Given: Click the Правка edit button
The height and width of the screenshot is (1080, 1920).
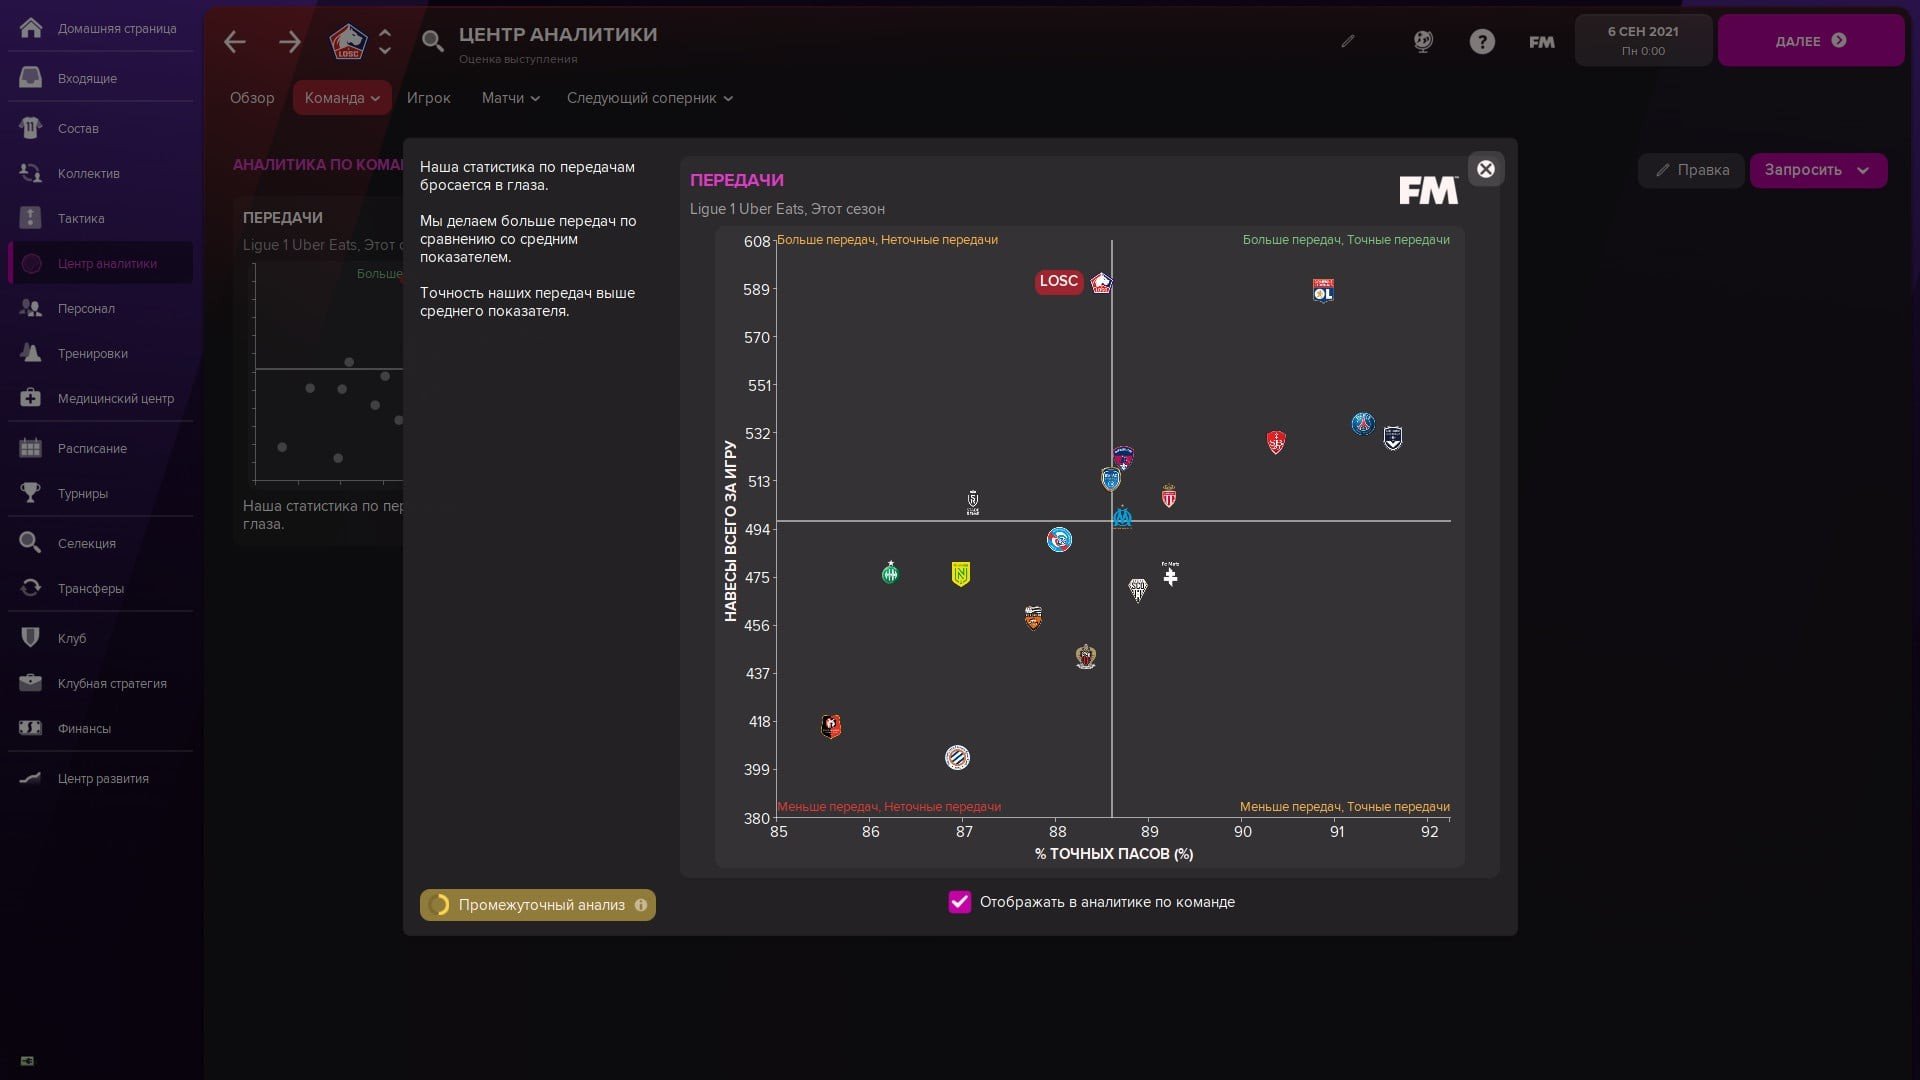Looking at the screenshot, I should (1692, 170).
